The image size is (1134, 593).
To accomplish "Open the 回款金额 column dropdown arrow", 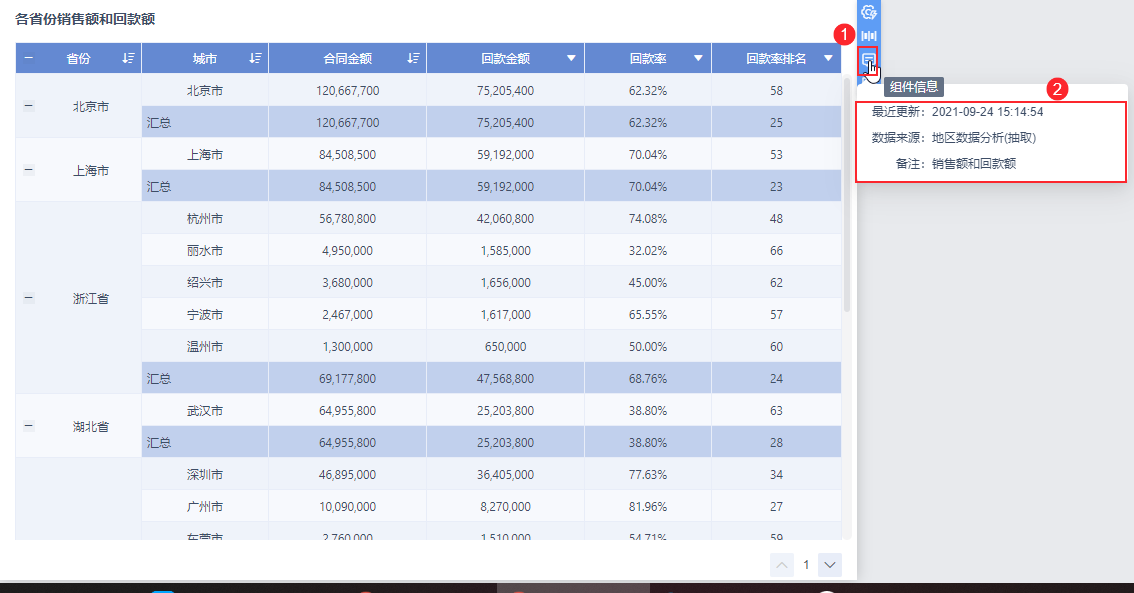I will coord(571,59).
